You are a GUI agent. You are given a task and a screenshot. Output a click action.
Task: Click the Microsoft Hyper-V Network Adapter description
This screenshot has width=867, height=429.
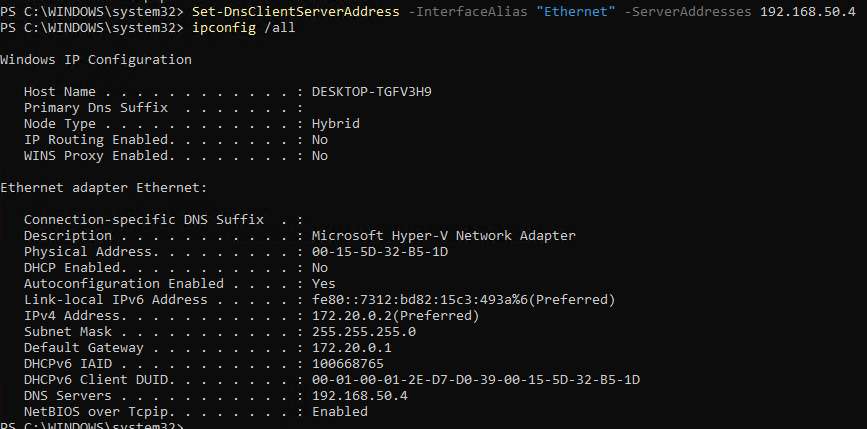point(443,236)
